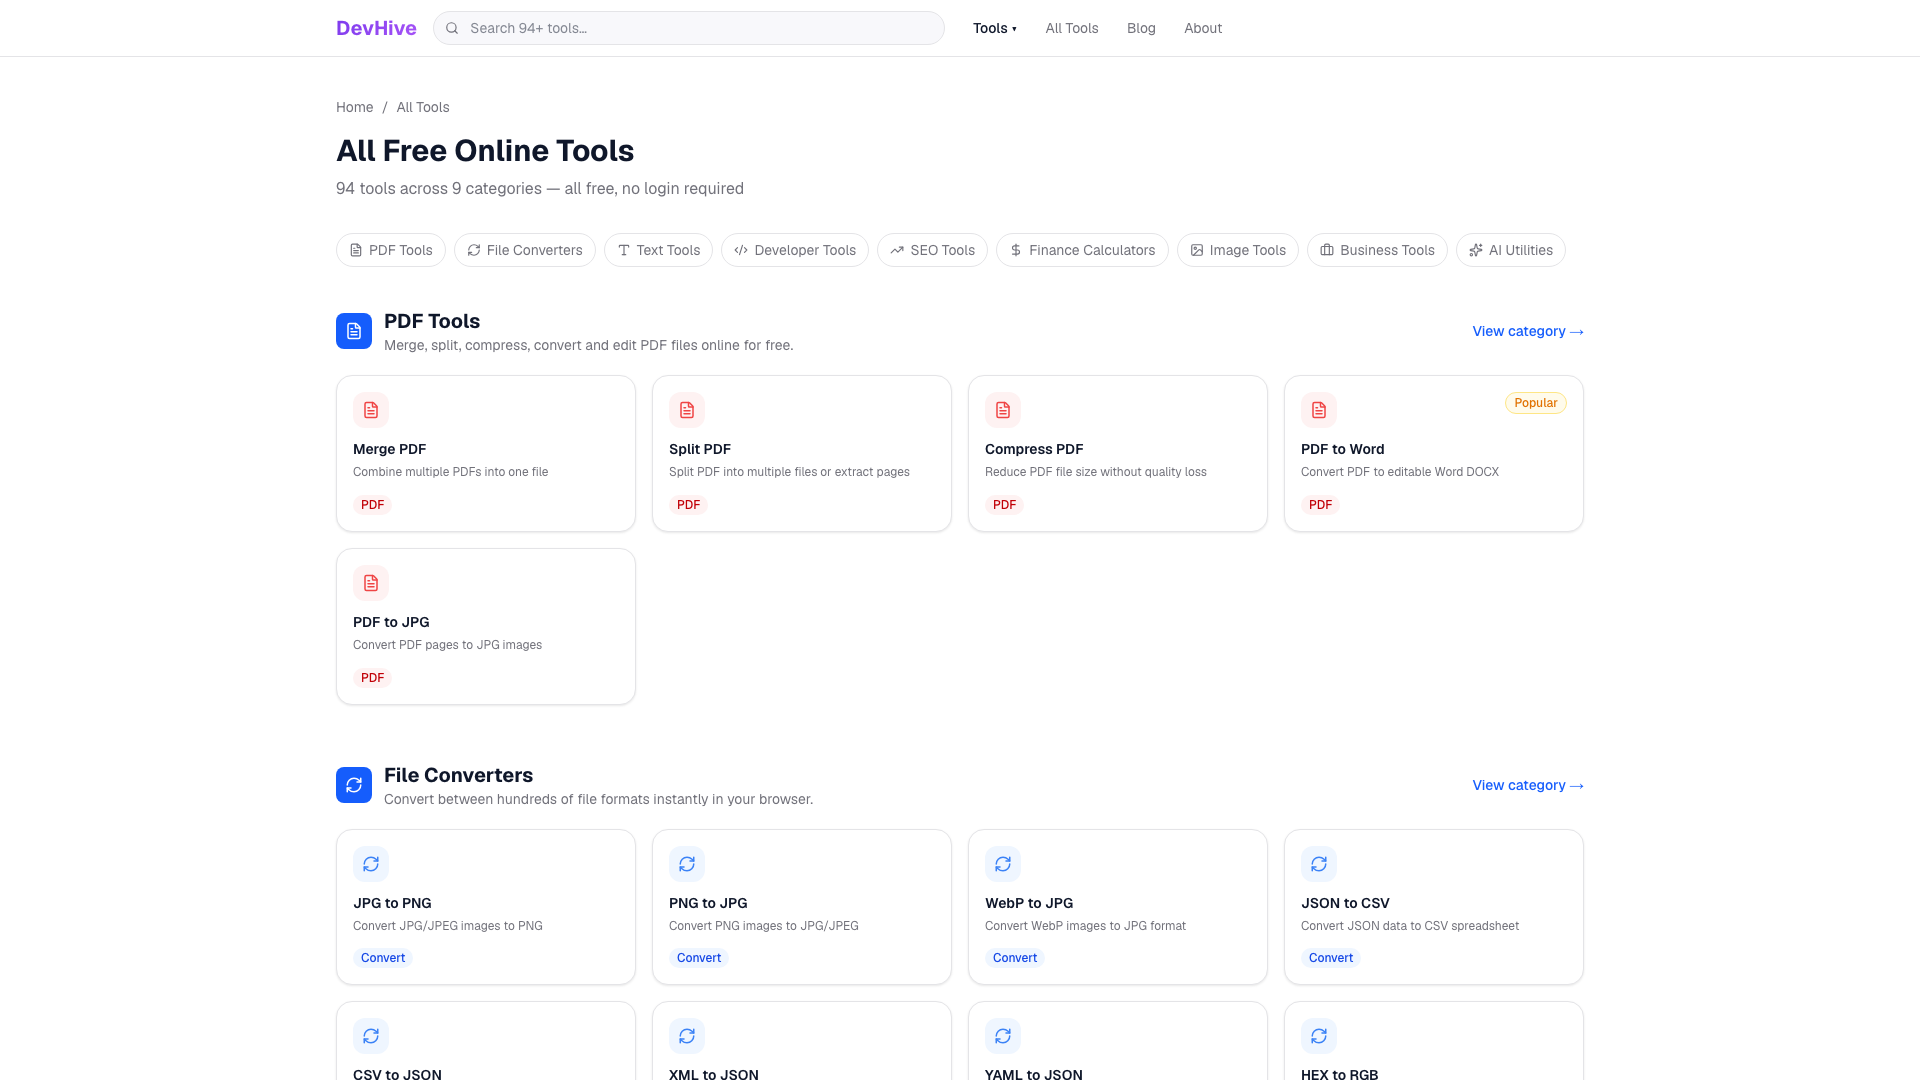The height and width of the screenshot is (1080, 1920).
Task: Click the PNG to JPG convert icon
Action: (x=687, y=864)
